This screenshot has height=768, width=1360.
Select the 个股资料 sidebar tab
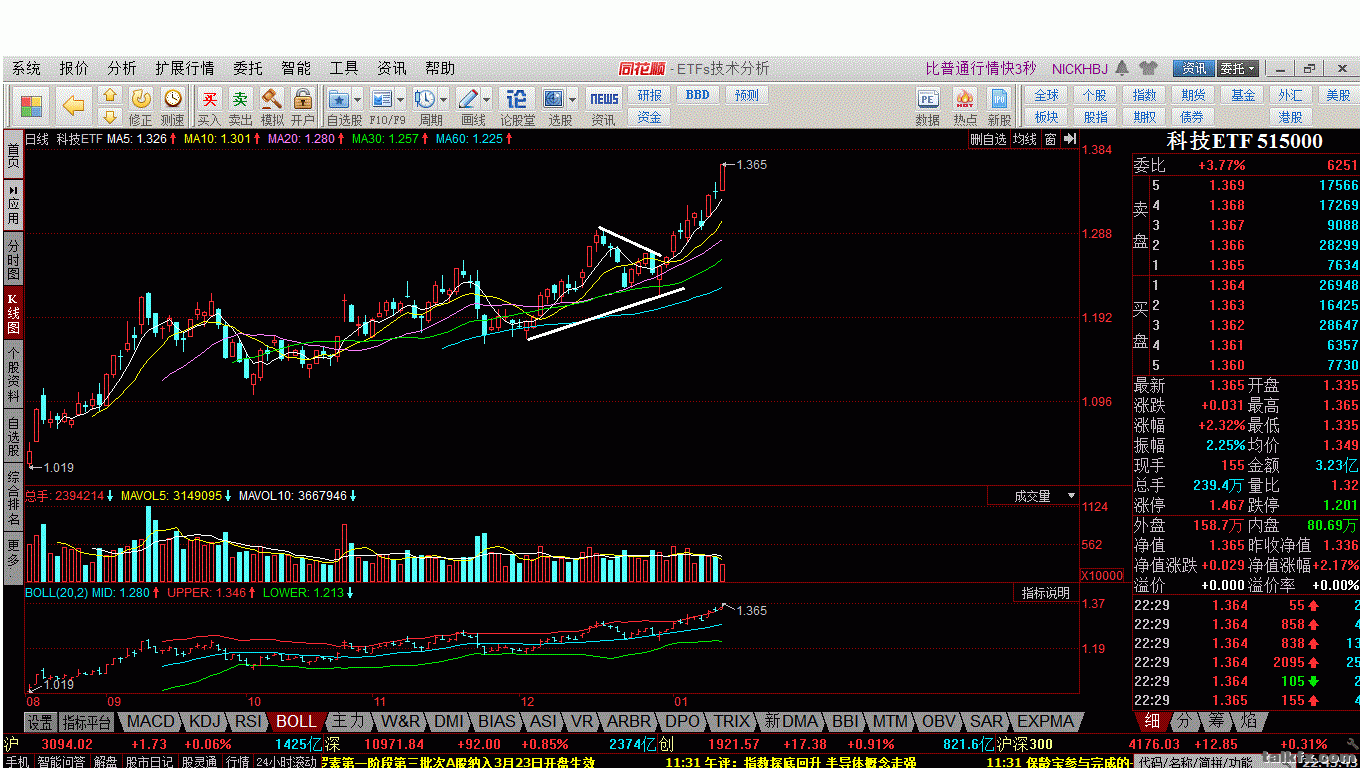(13, 374)
